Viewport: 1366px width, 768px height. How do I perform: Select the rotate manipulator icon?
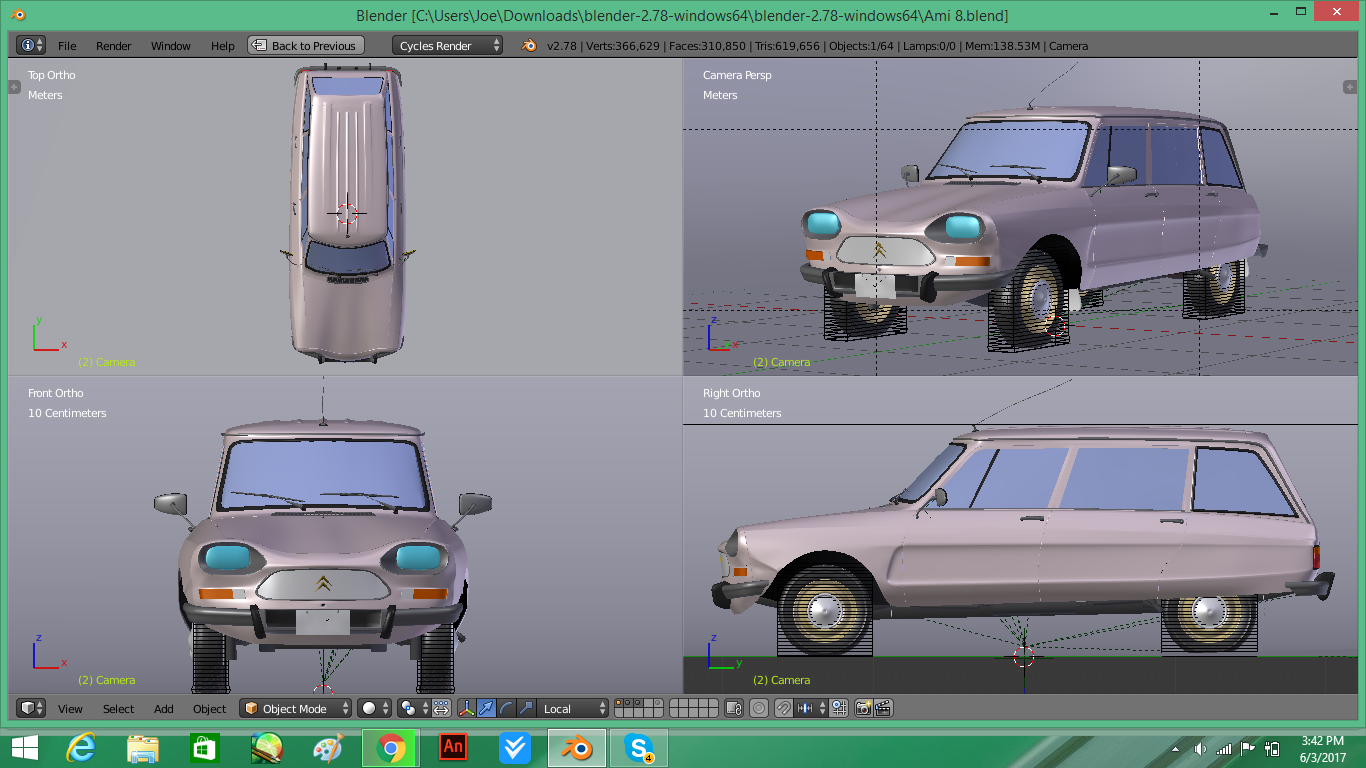point(506,708)
